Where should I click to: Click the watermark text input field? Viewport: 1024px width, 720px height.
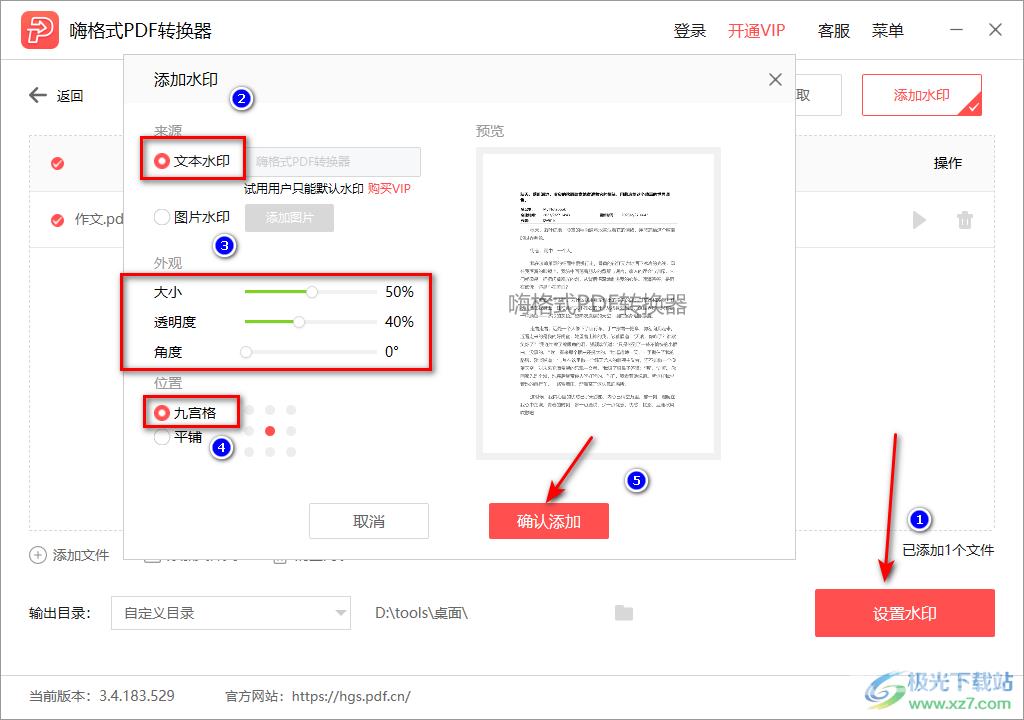[333, 161]
